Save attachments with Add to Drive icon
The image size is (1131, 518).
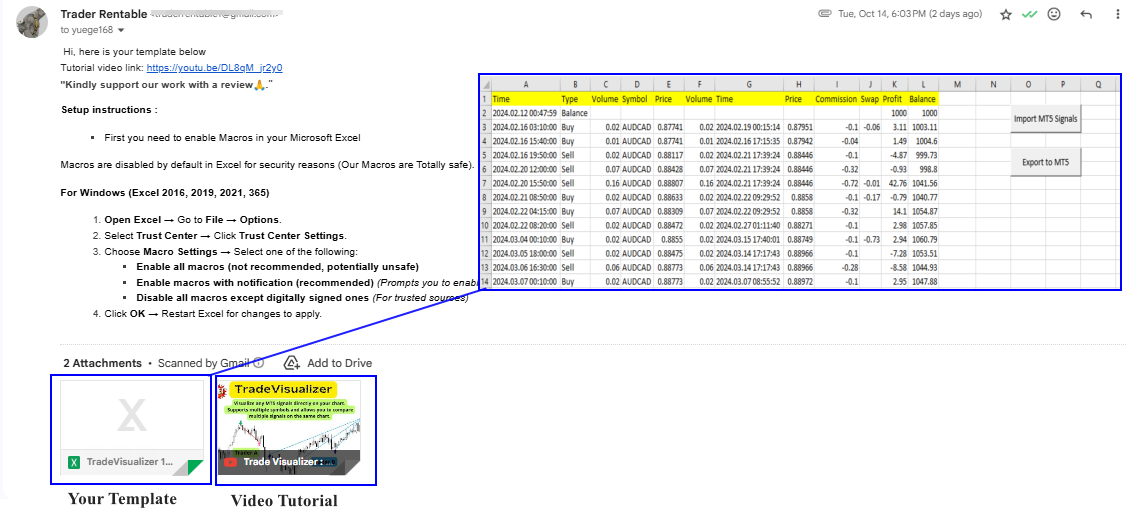(x=291, y=362)
